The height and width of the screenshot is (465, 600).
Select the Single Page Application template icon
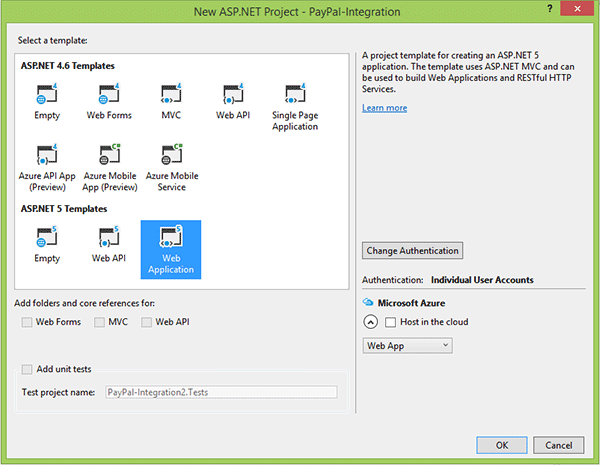295,94
